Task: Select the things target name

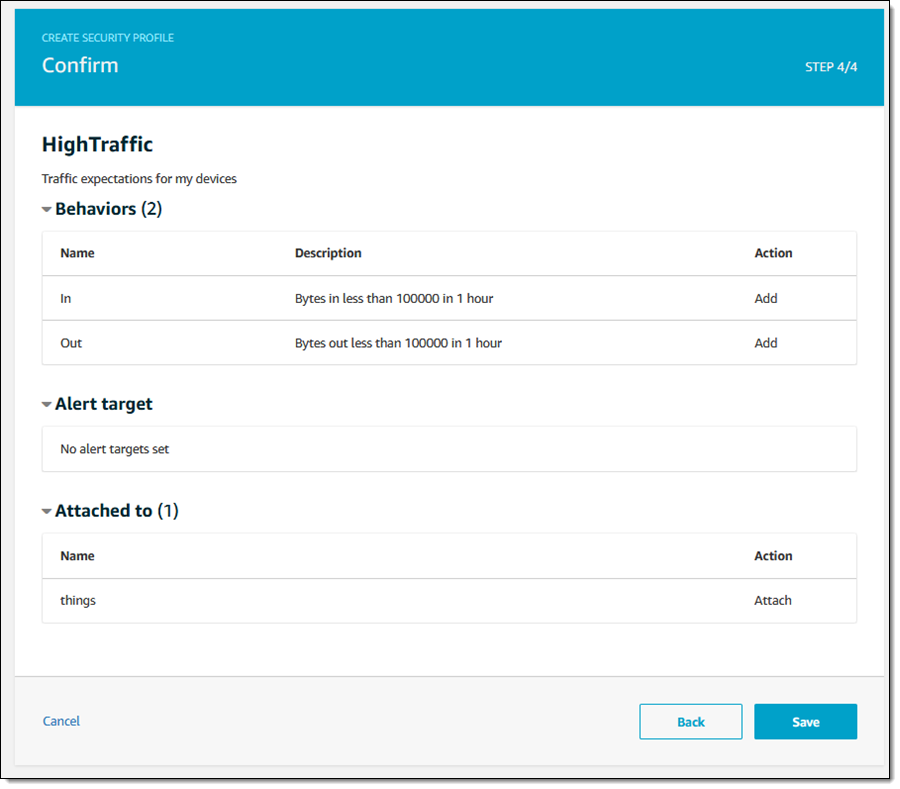Action: tap(78, 601)
